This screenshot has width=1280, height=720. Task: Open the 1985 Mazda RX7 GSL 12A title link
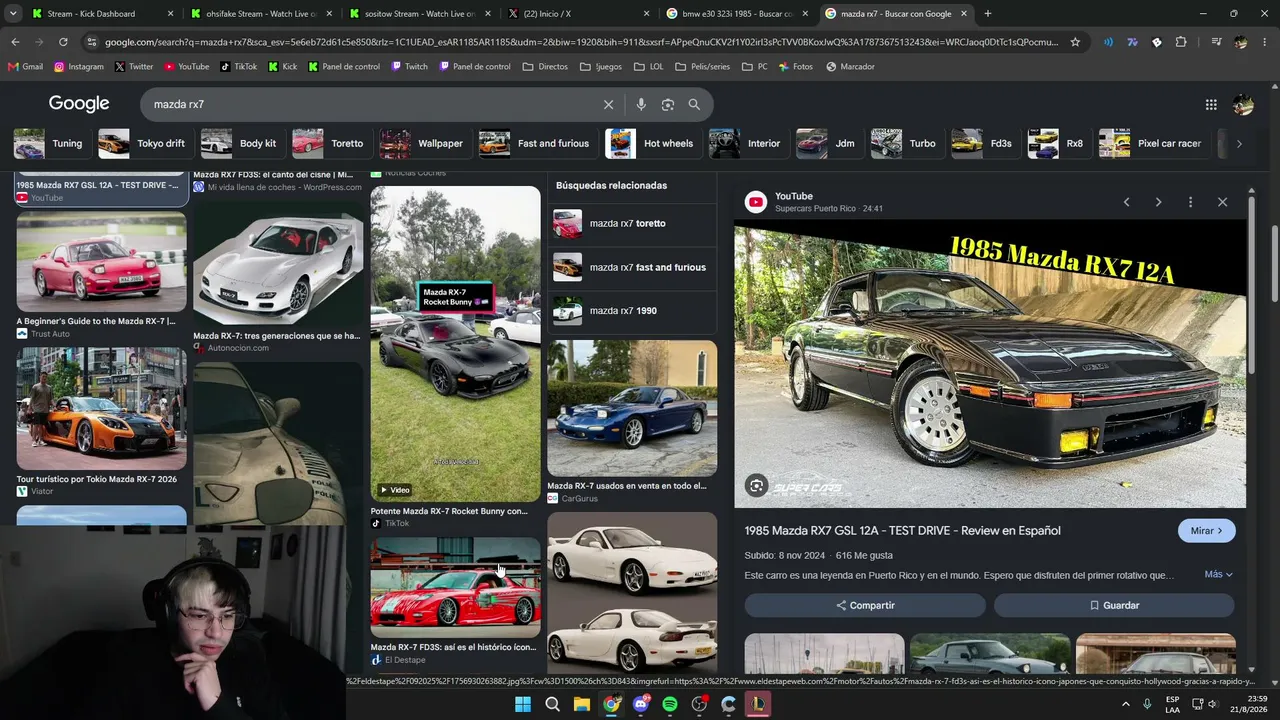pyautogui.click(x=902, y=531)
